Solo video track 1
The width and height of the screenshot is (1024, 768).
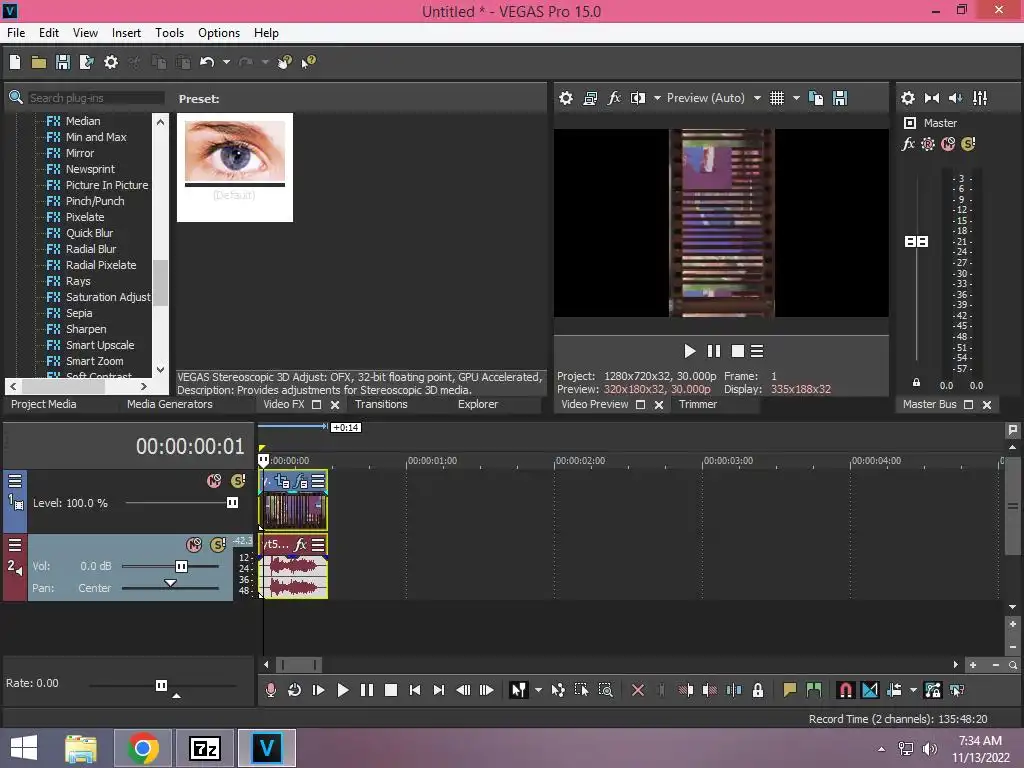[x=238, y=481]
